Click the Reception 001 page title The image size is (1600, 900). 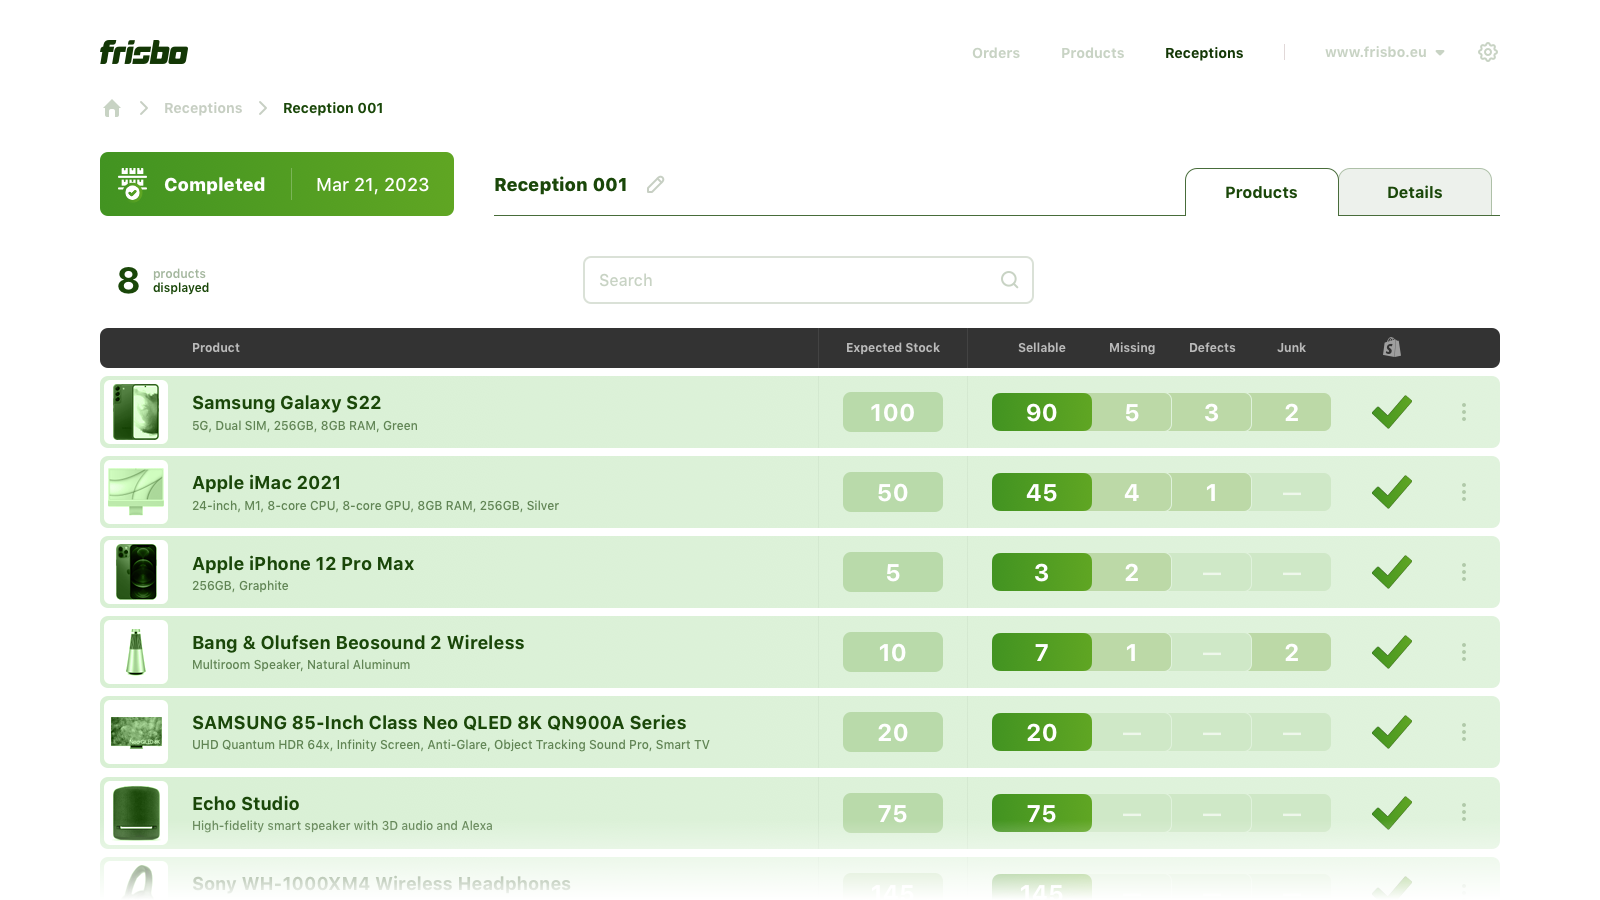(561, 185)
